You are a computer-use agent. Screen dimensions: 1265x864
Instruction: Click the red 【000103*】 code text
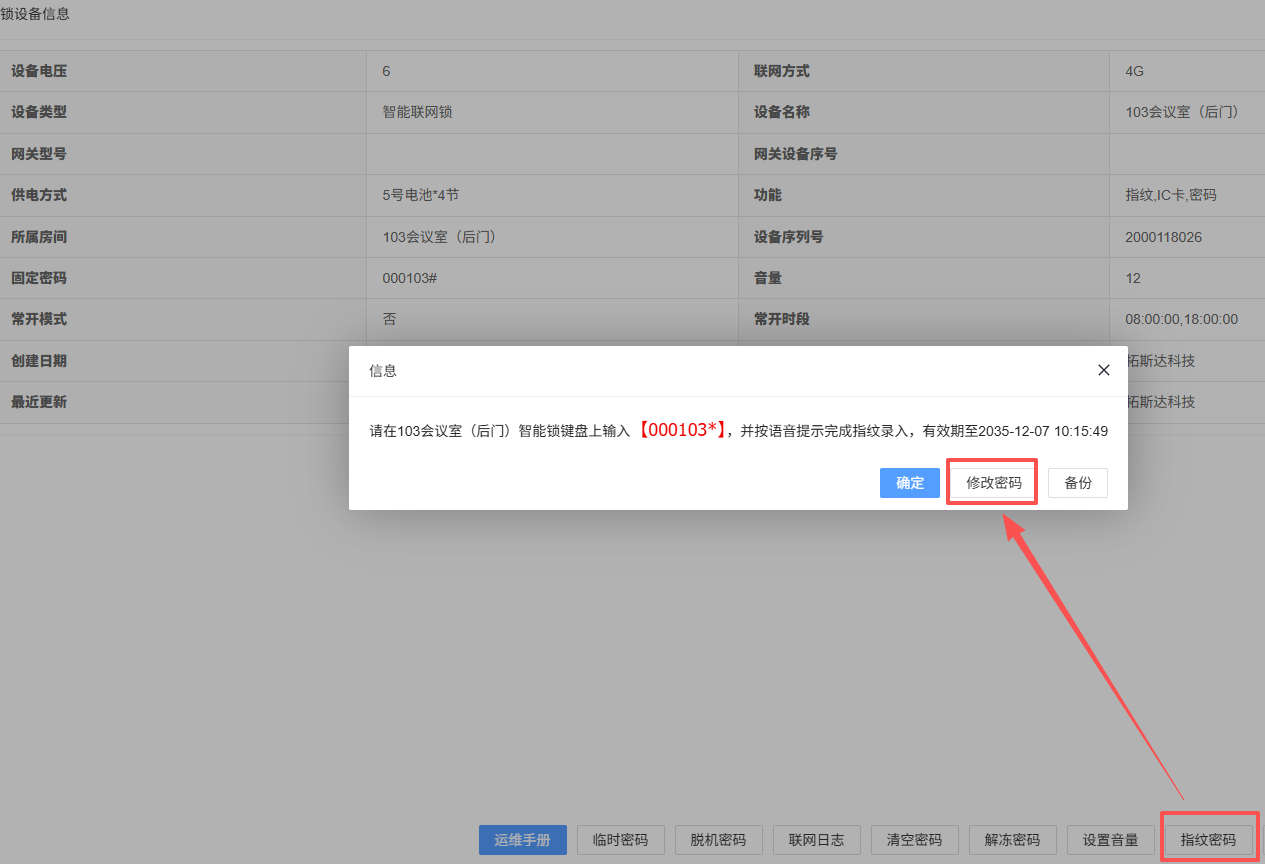[685, 431]
